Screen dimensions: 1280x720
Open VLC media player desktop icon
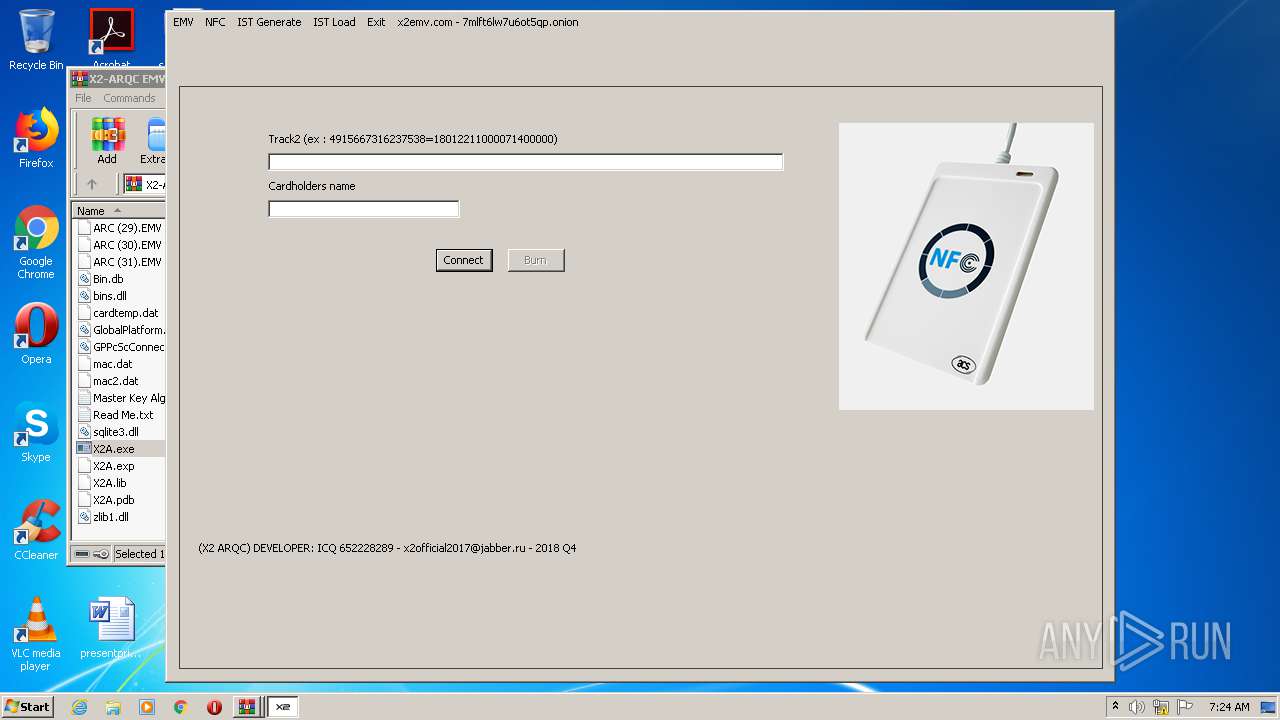[x=36, y=634]
